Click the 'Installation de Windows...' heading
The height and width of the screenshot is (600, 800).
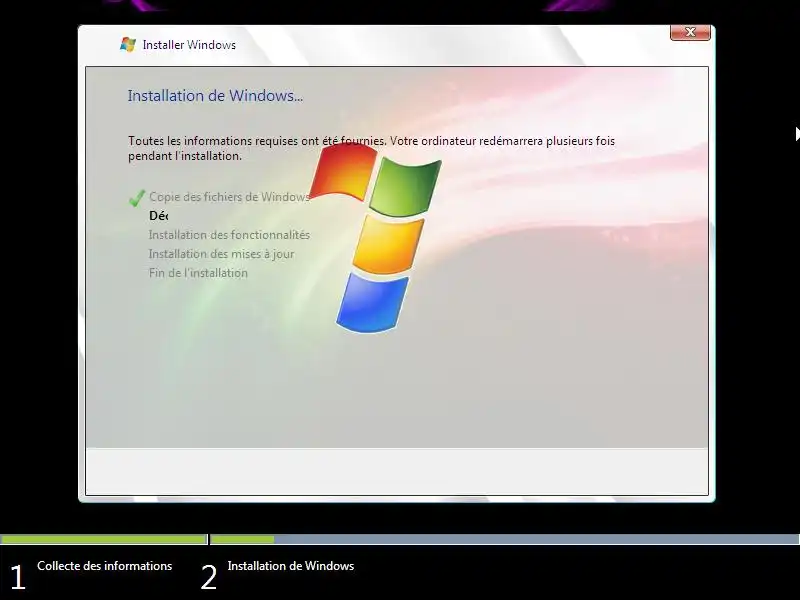tap(215, 95)
